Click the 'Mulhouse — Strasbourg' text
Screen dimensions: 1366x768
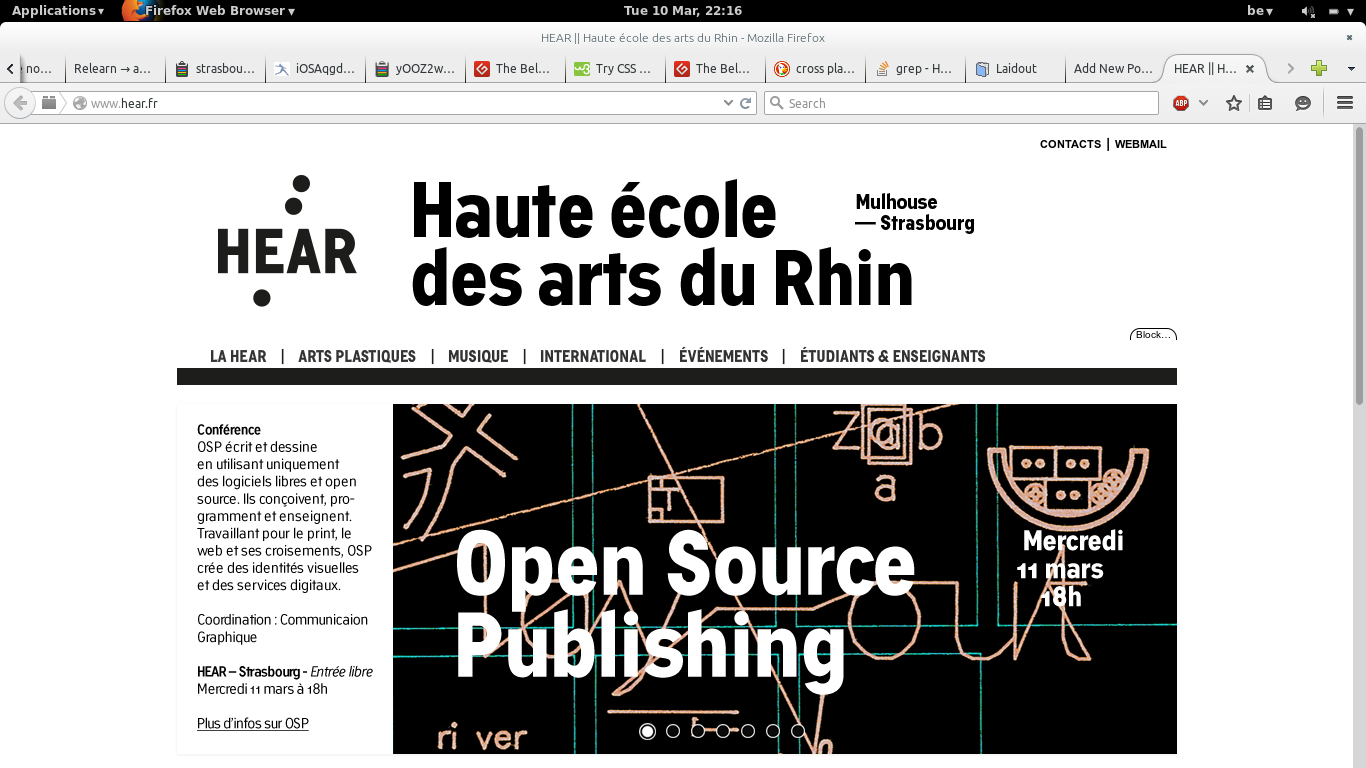915,212
